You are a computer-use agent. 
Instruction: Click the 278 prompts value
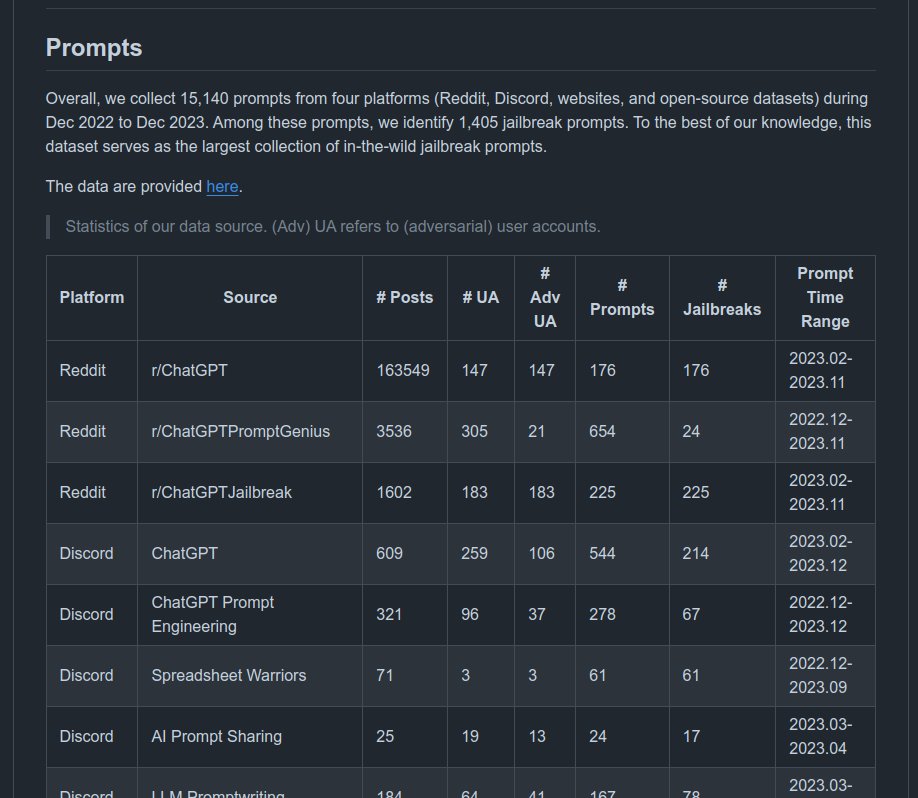pos(602,614)
